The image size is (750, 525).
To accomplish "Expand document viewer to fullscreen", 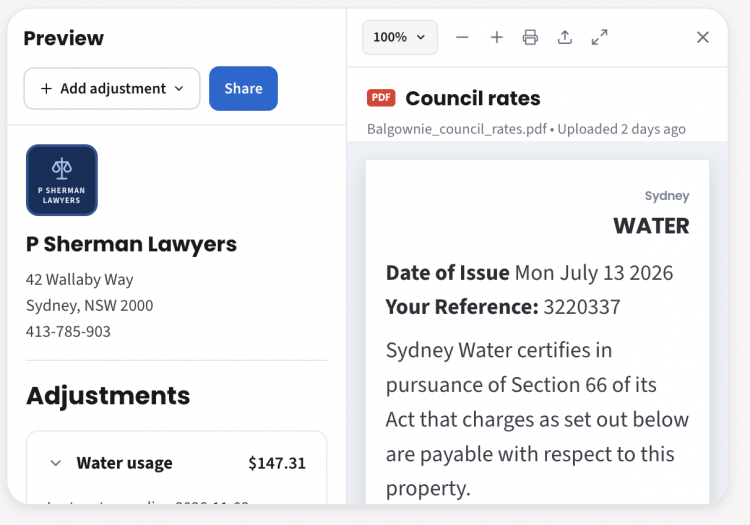I will pos(599,37).
